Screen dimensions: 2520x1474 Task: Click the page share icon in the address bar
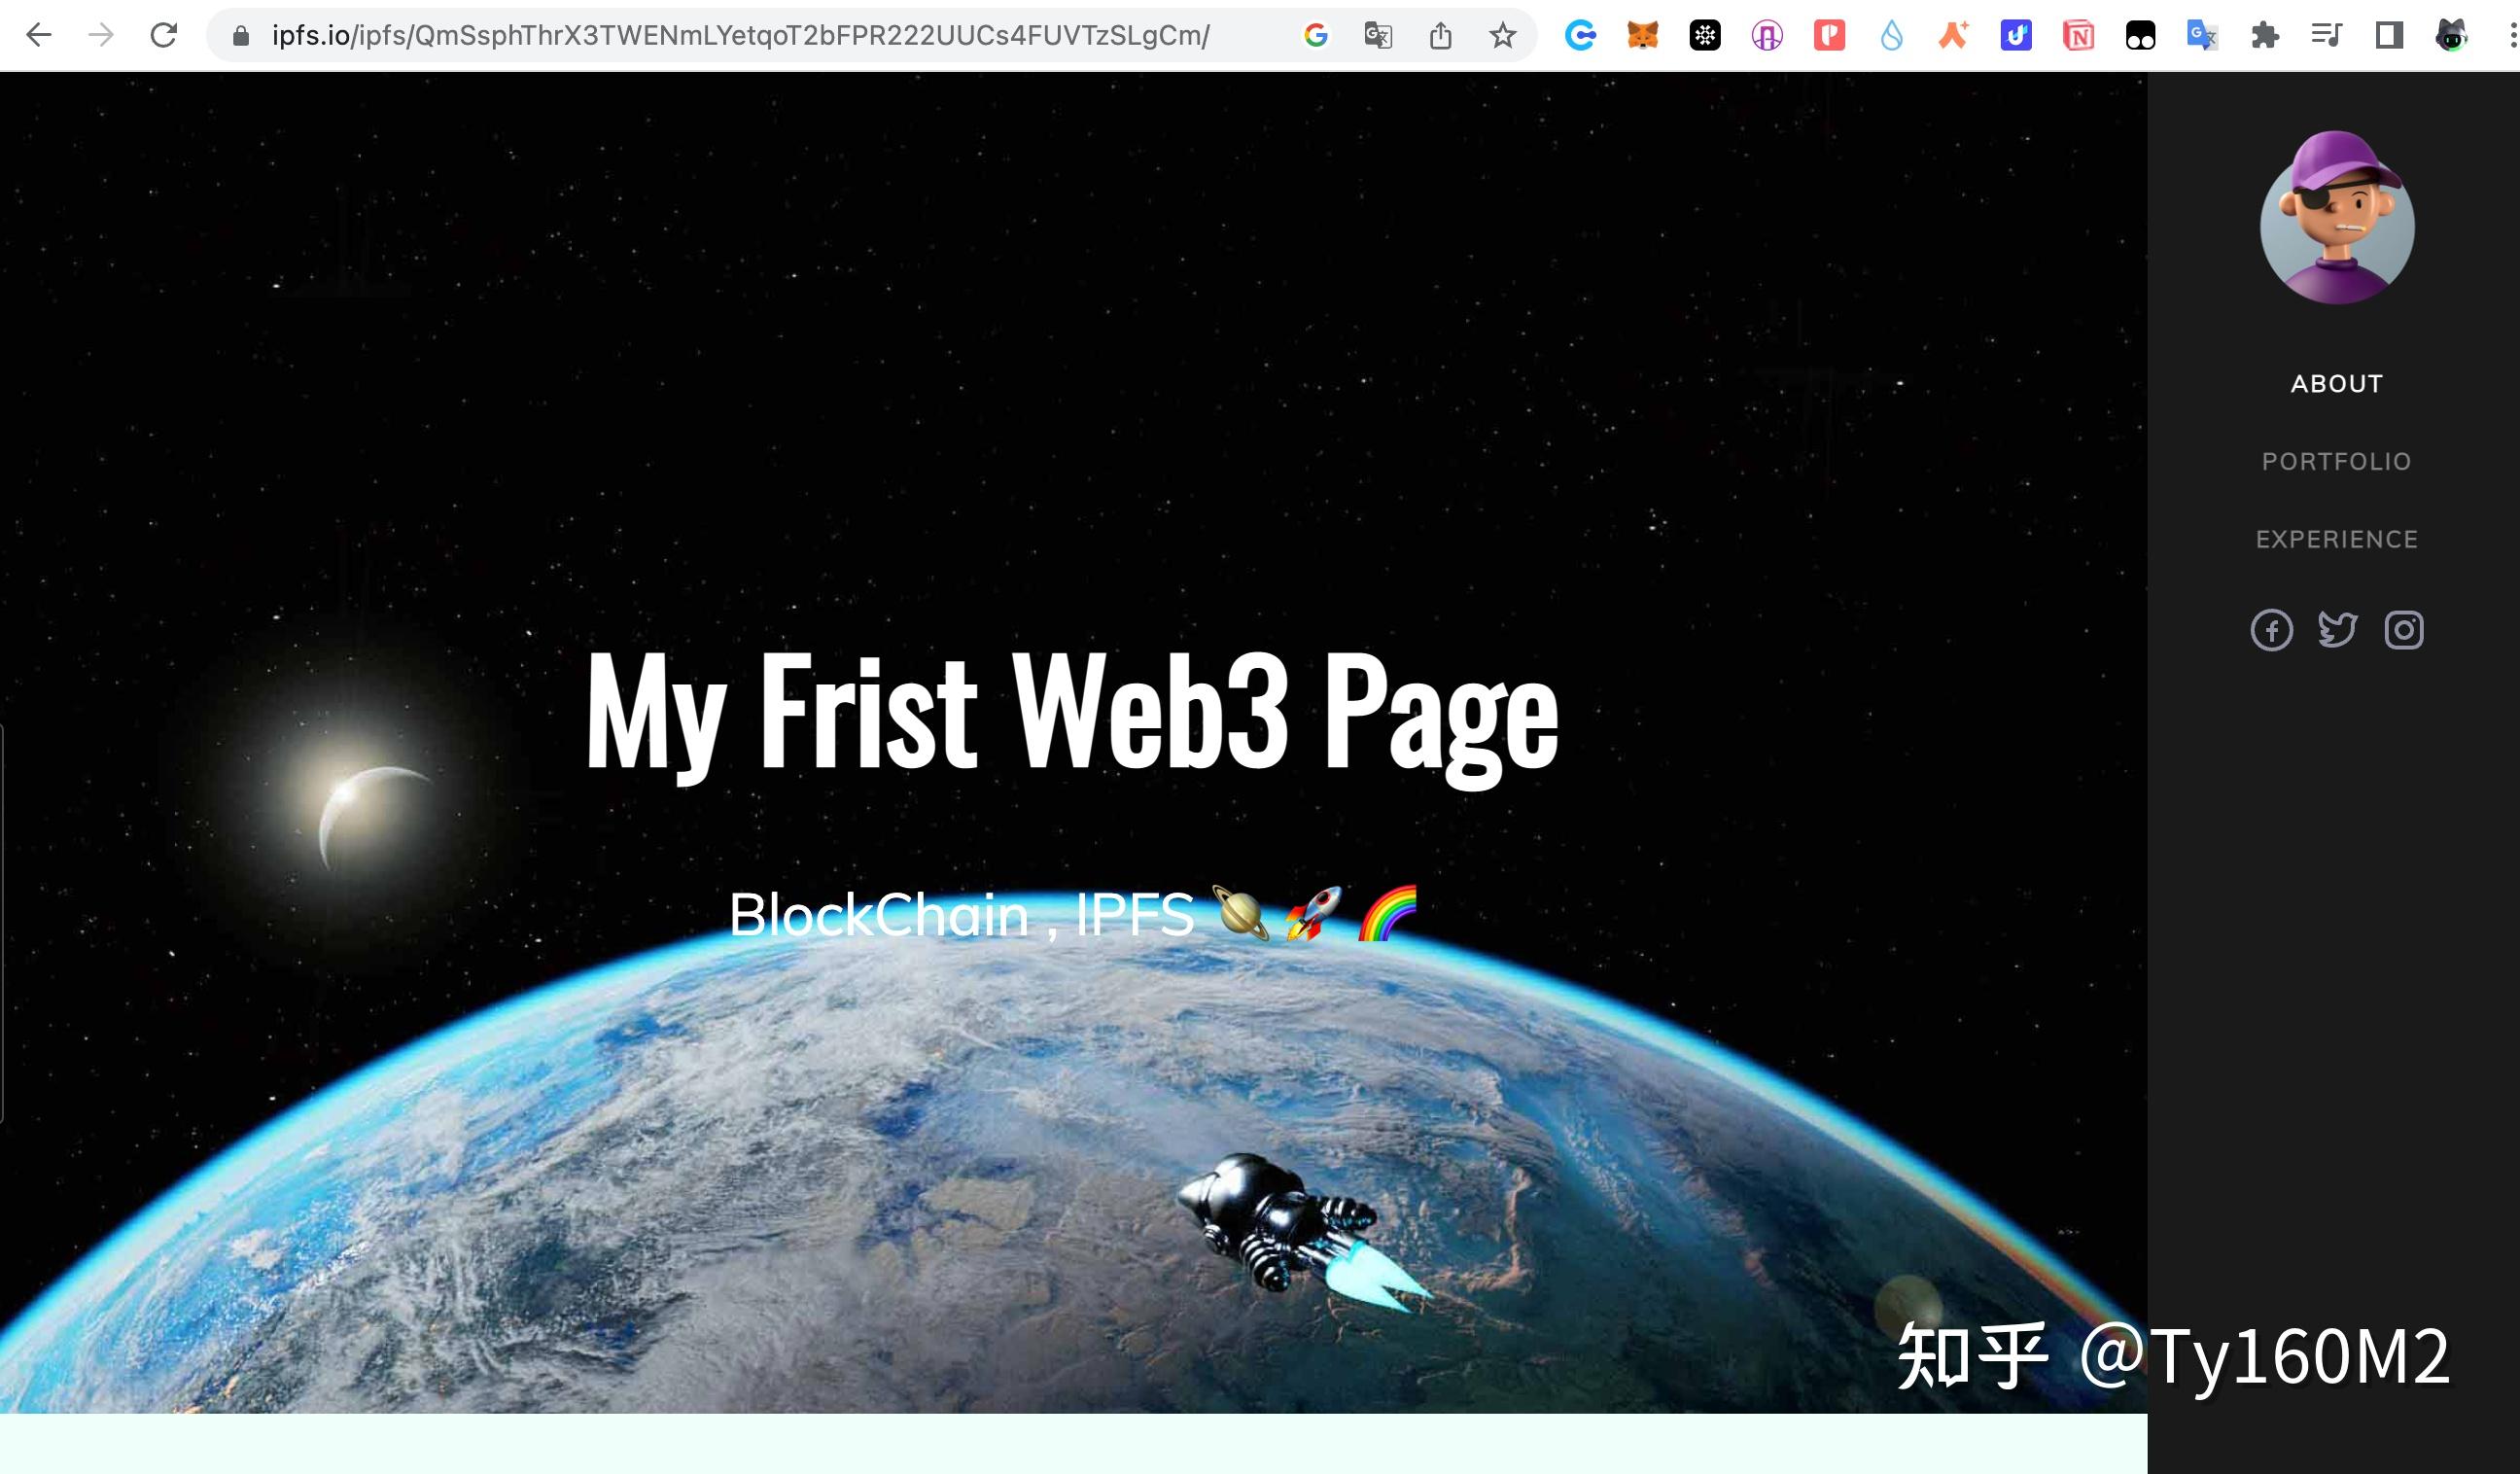point(1440,35)
